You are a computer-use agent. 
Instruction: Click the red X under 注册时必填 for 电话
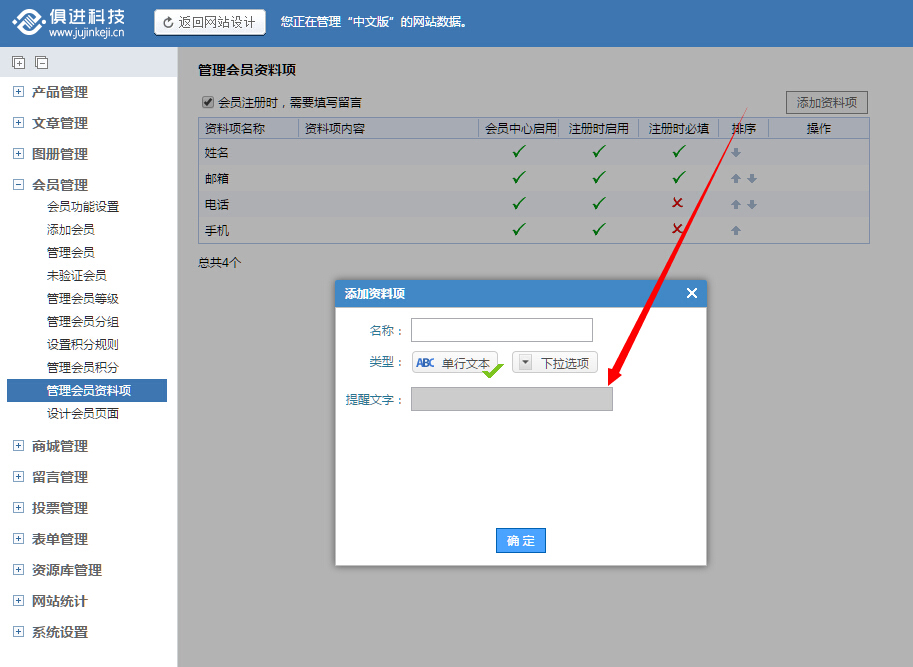pyautogui.click(x=678, y=203)
